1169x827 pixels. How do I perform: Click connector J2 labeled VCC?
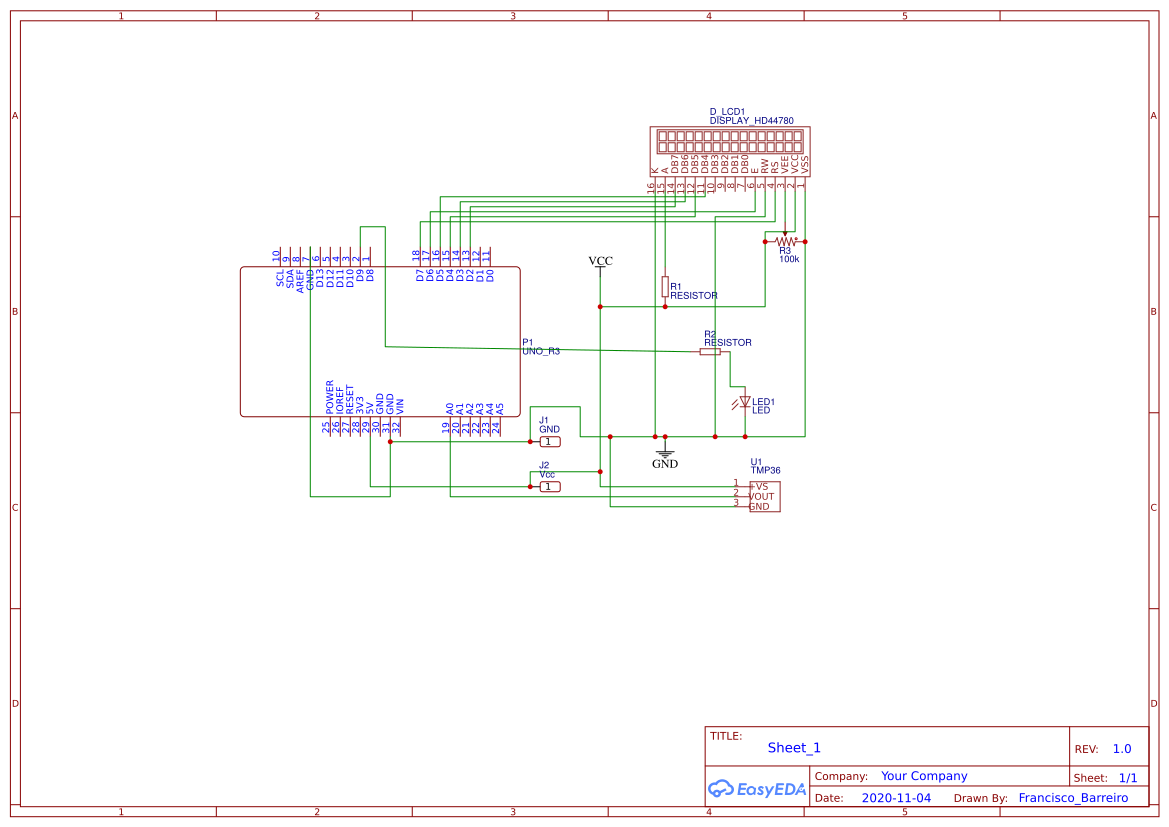(x=549, y=486)
